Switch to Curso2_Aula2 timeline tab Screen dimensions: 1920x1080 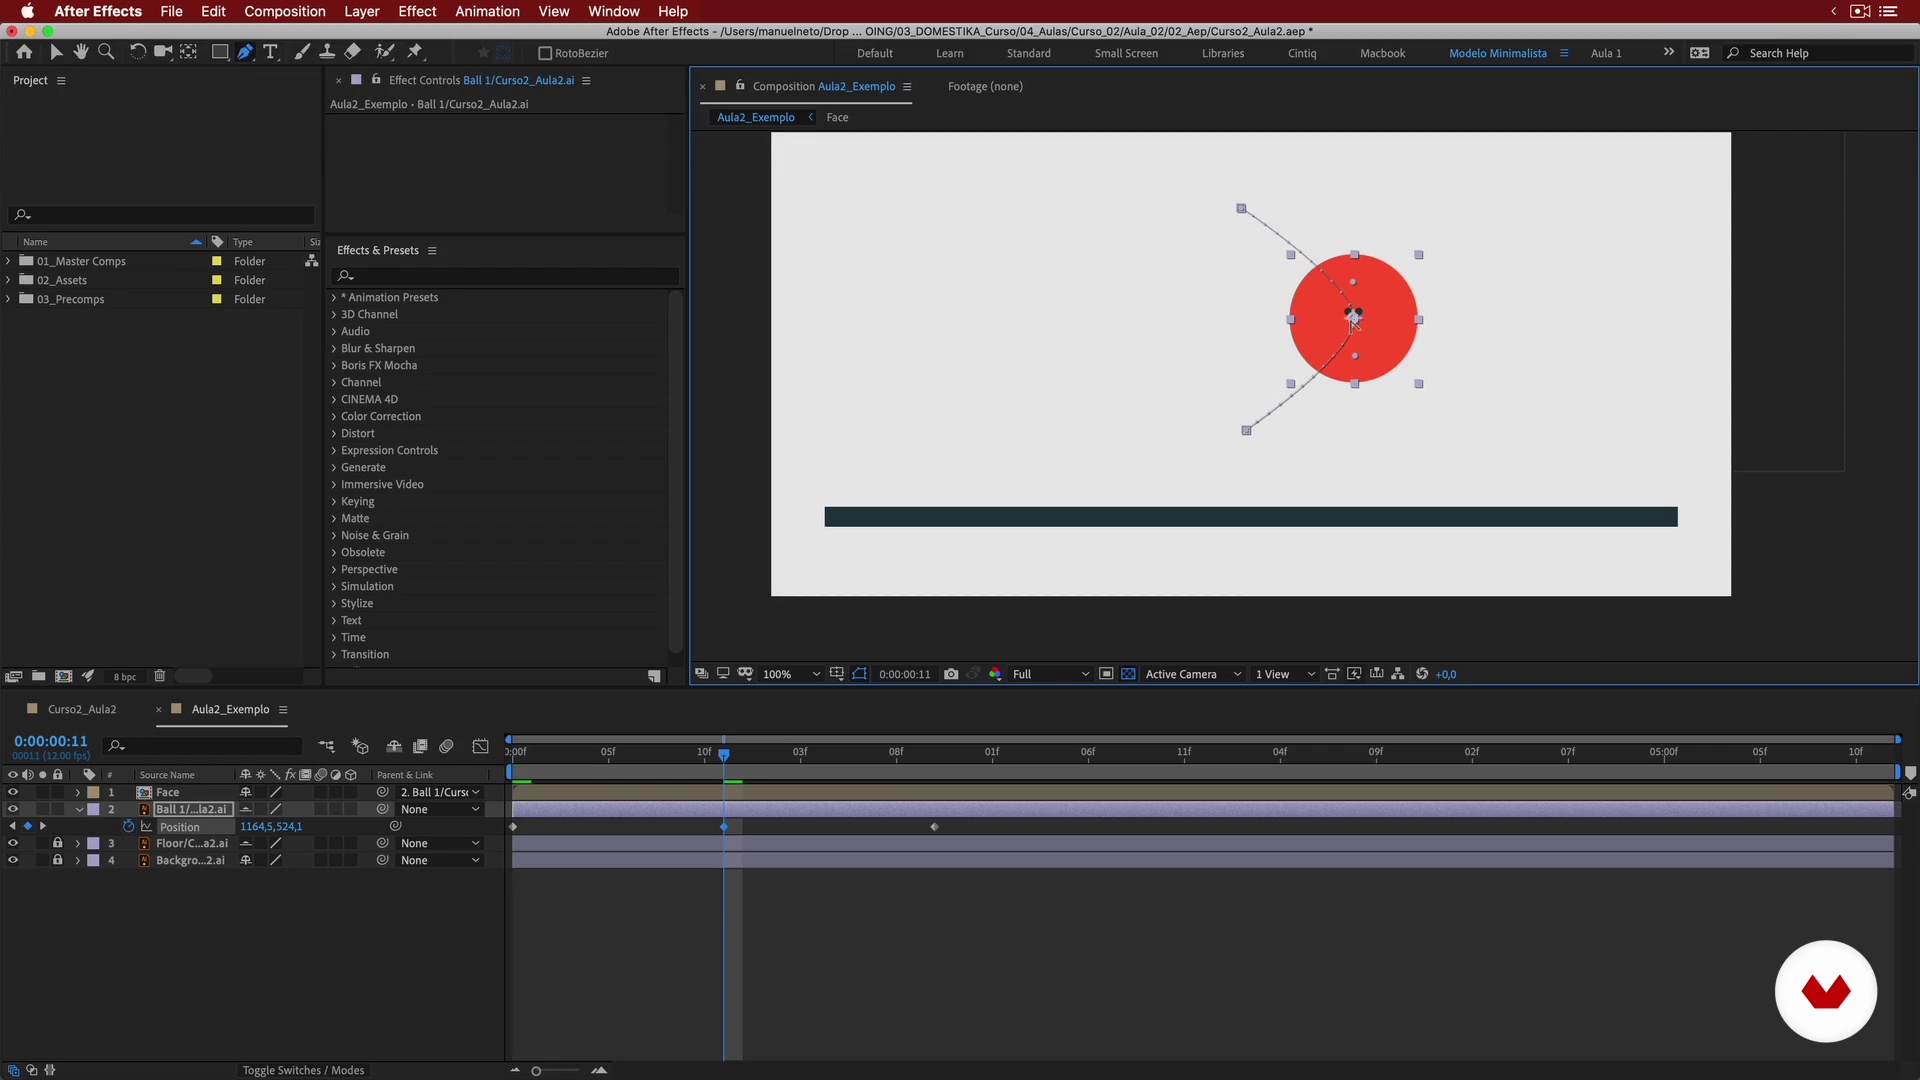[x=82, y=709]
